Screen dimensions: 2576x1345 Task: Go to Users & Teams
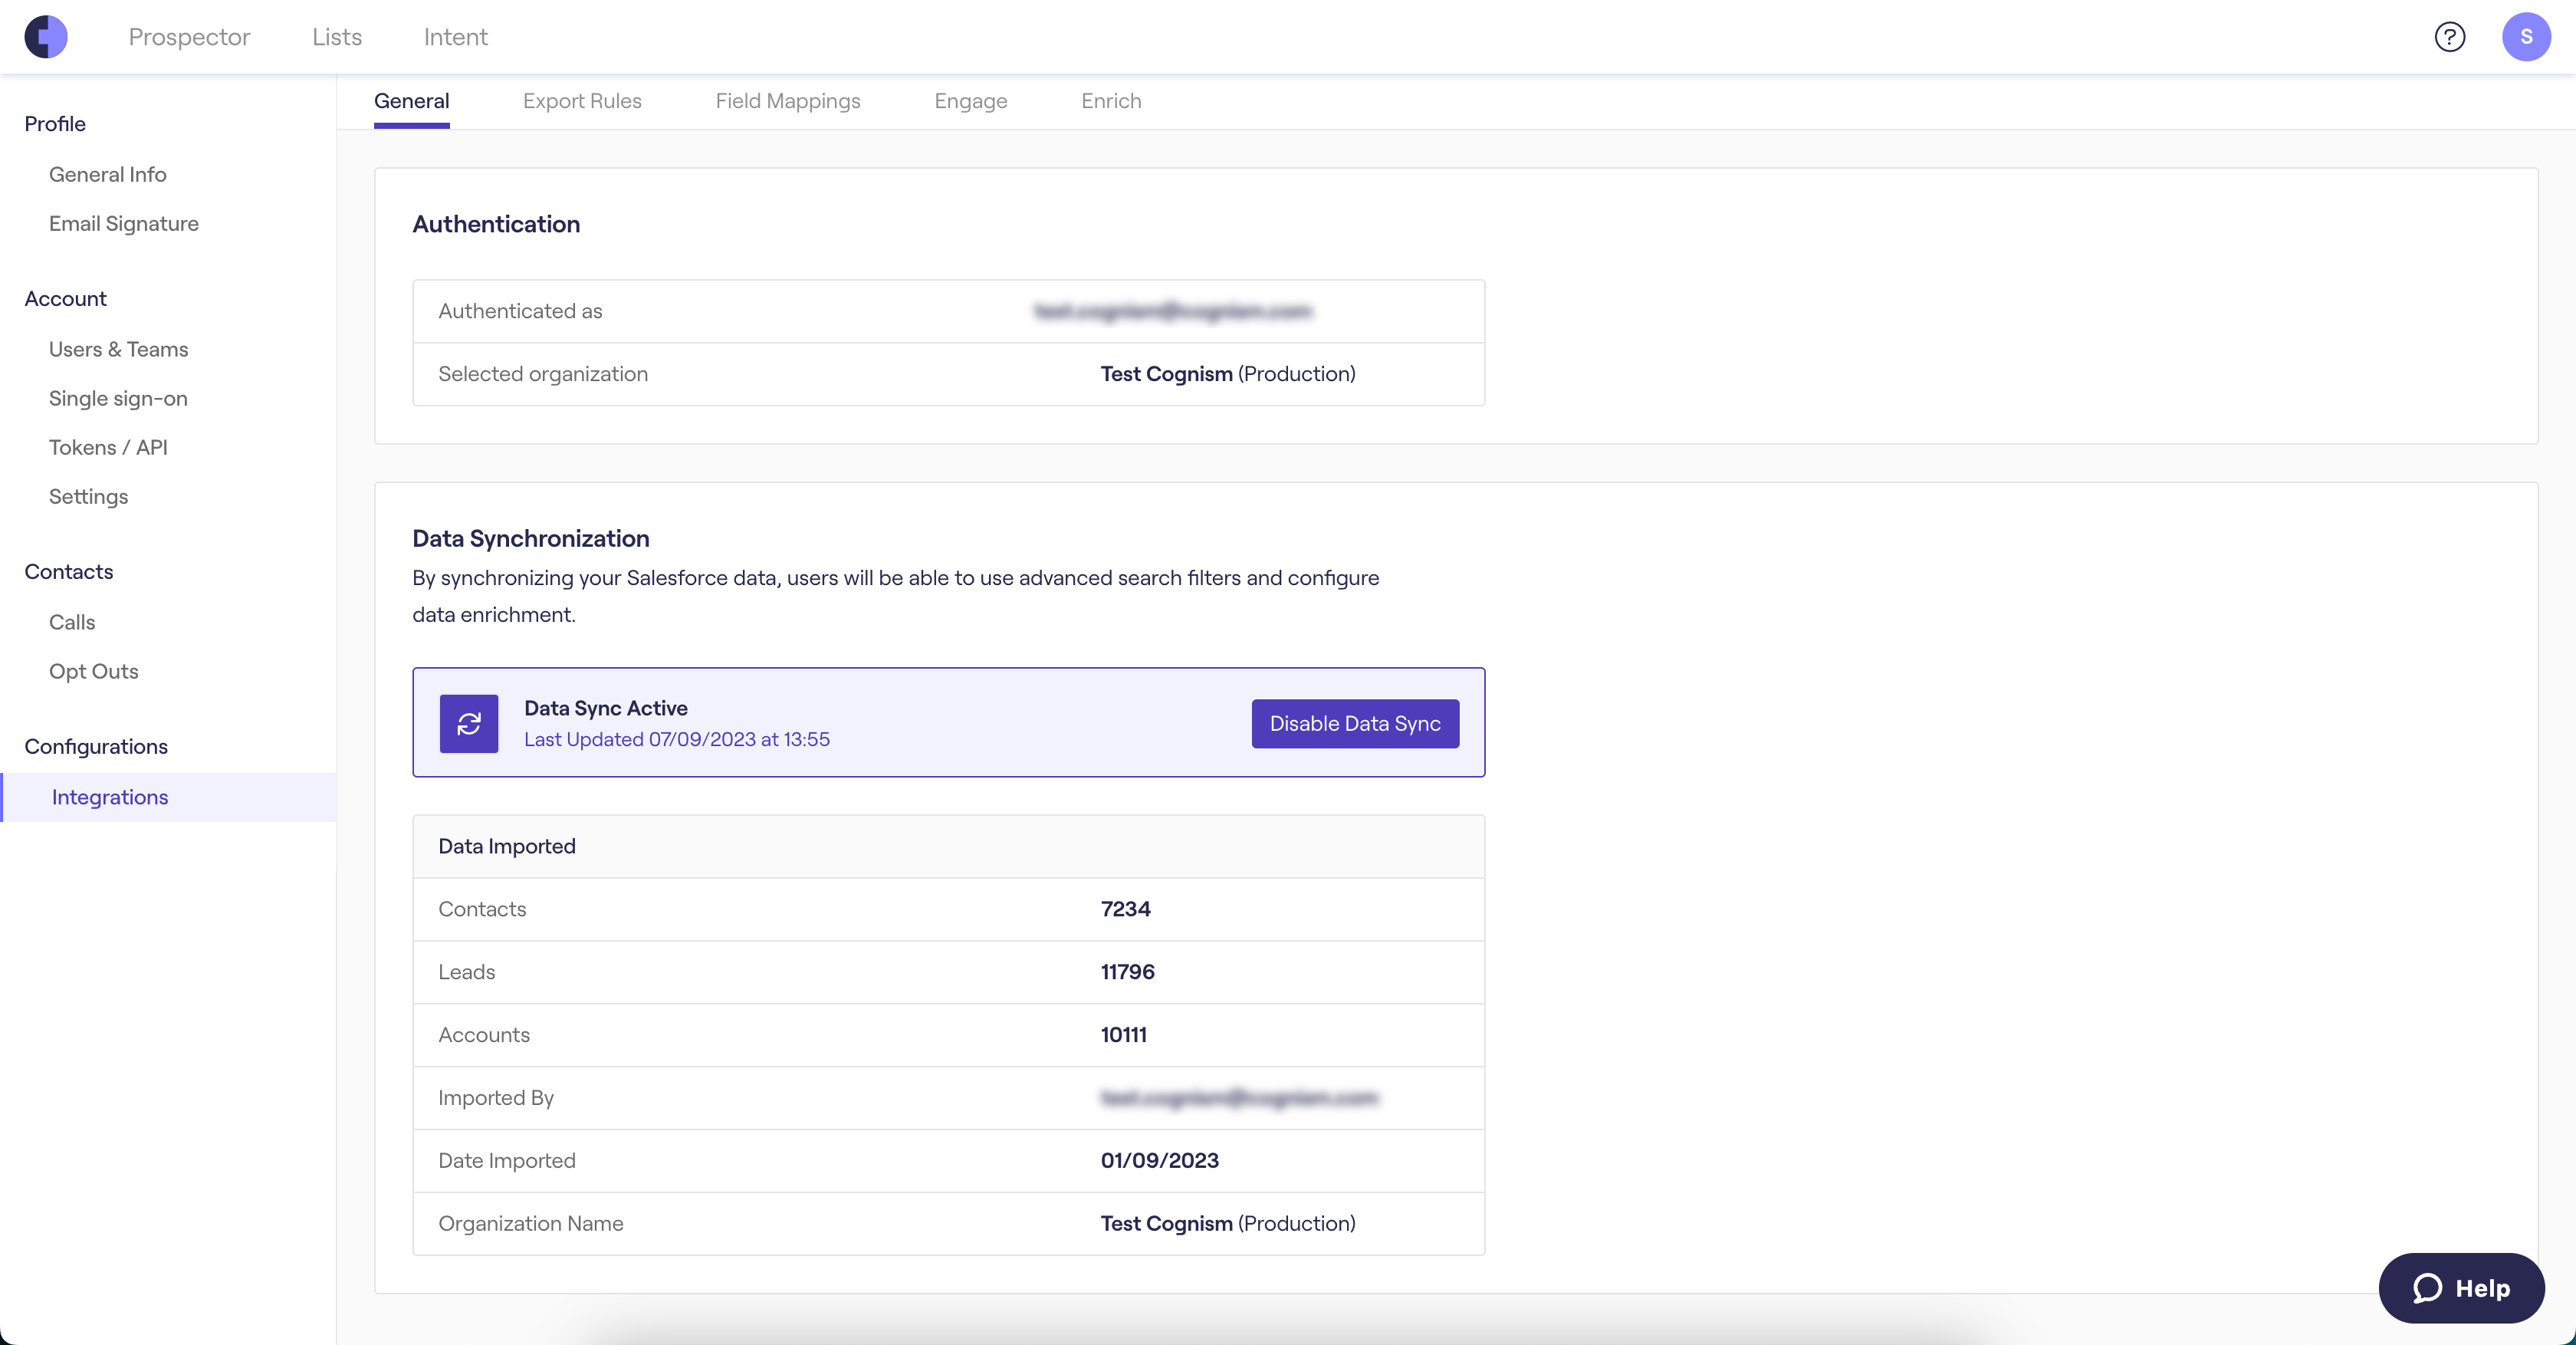pos(119,349)
